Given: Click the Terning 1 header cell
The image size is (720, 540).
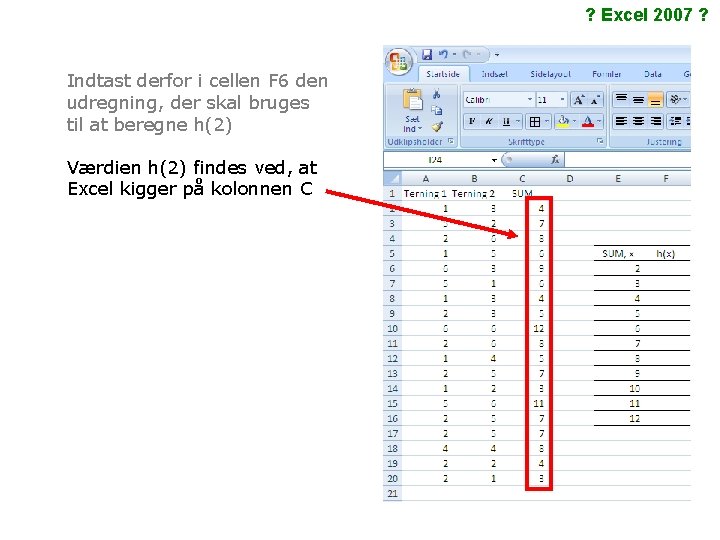Looking at the screenshot, I should pyautogui.click(x=425, y=194).
